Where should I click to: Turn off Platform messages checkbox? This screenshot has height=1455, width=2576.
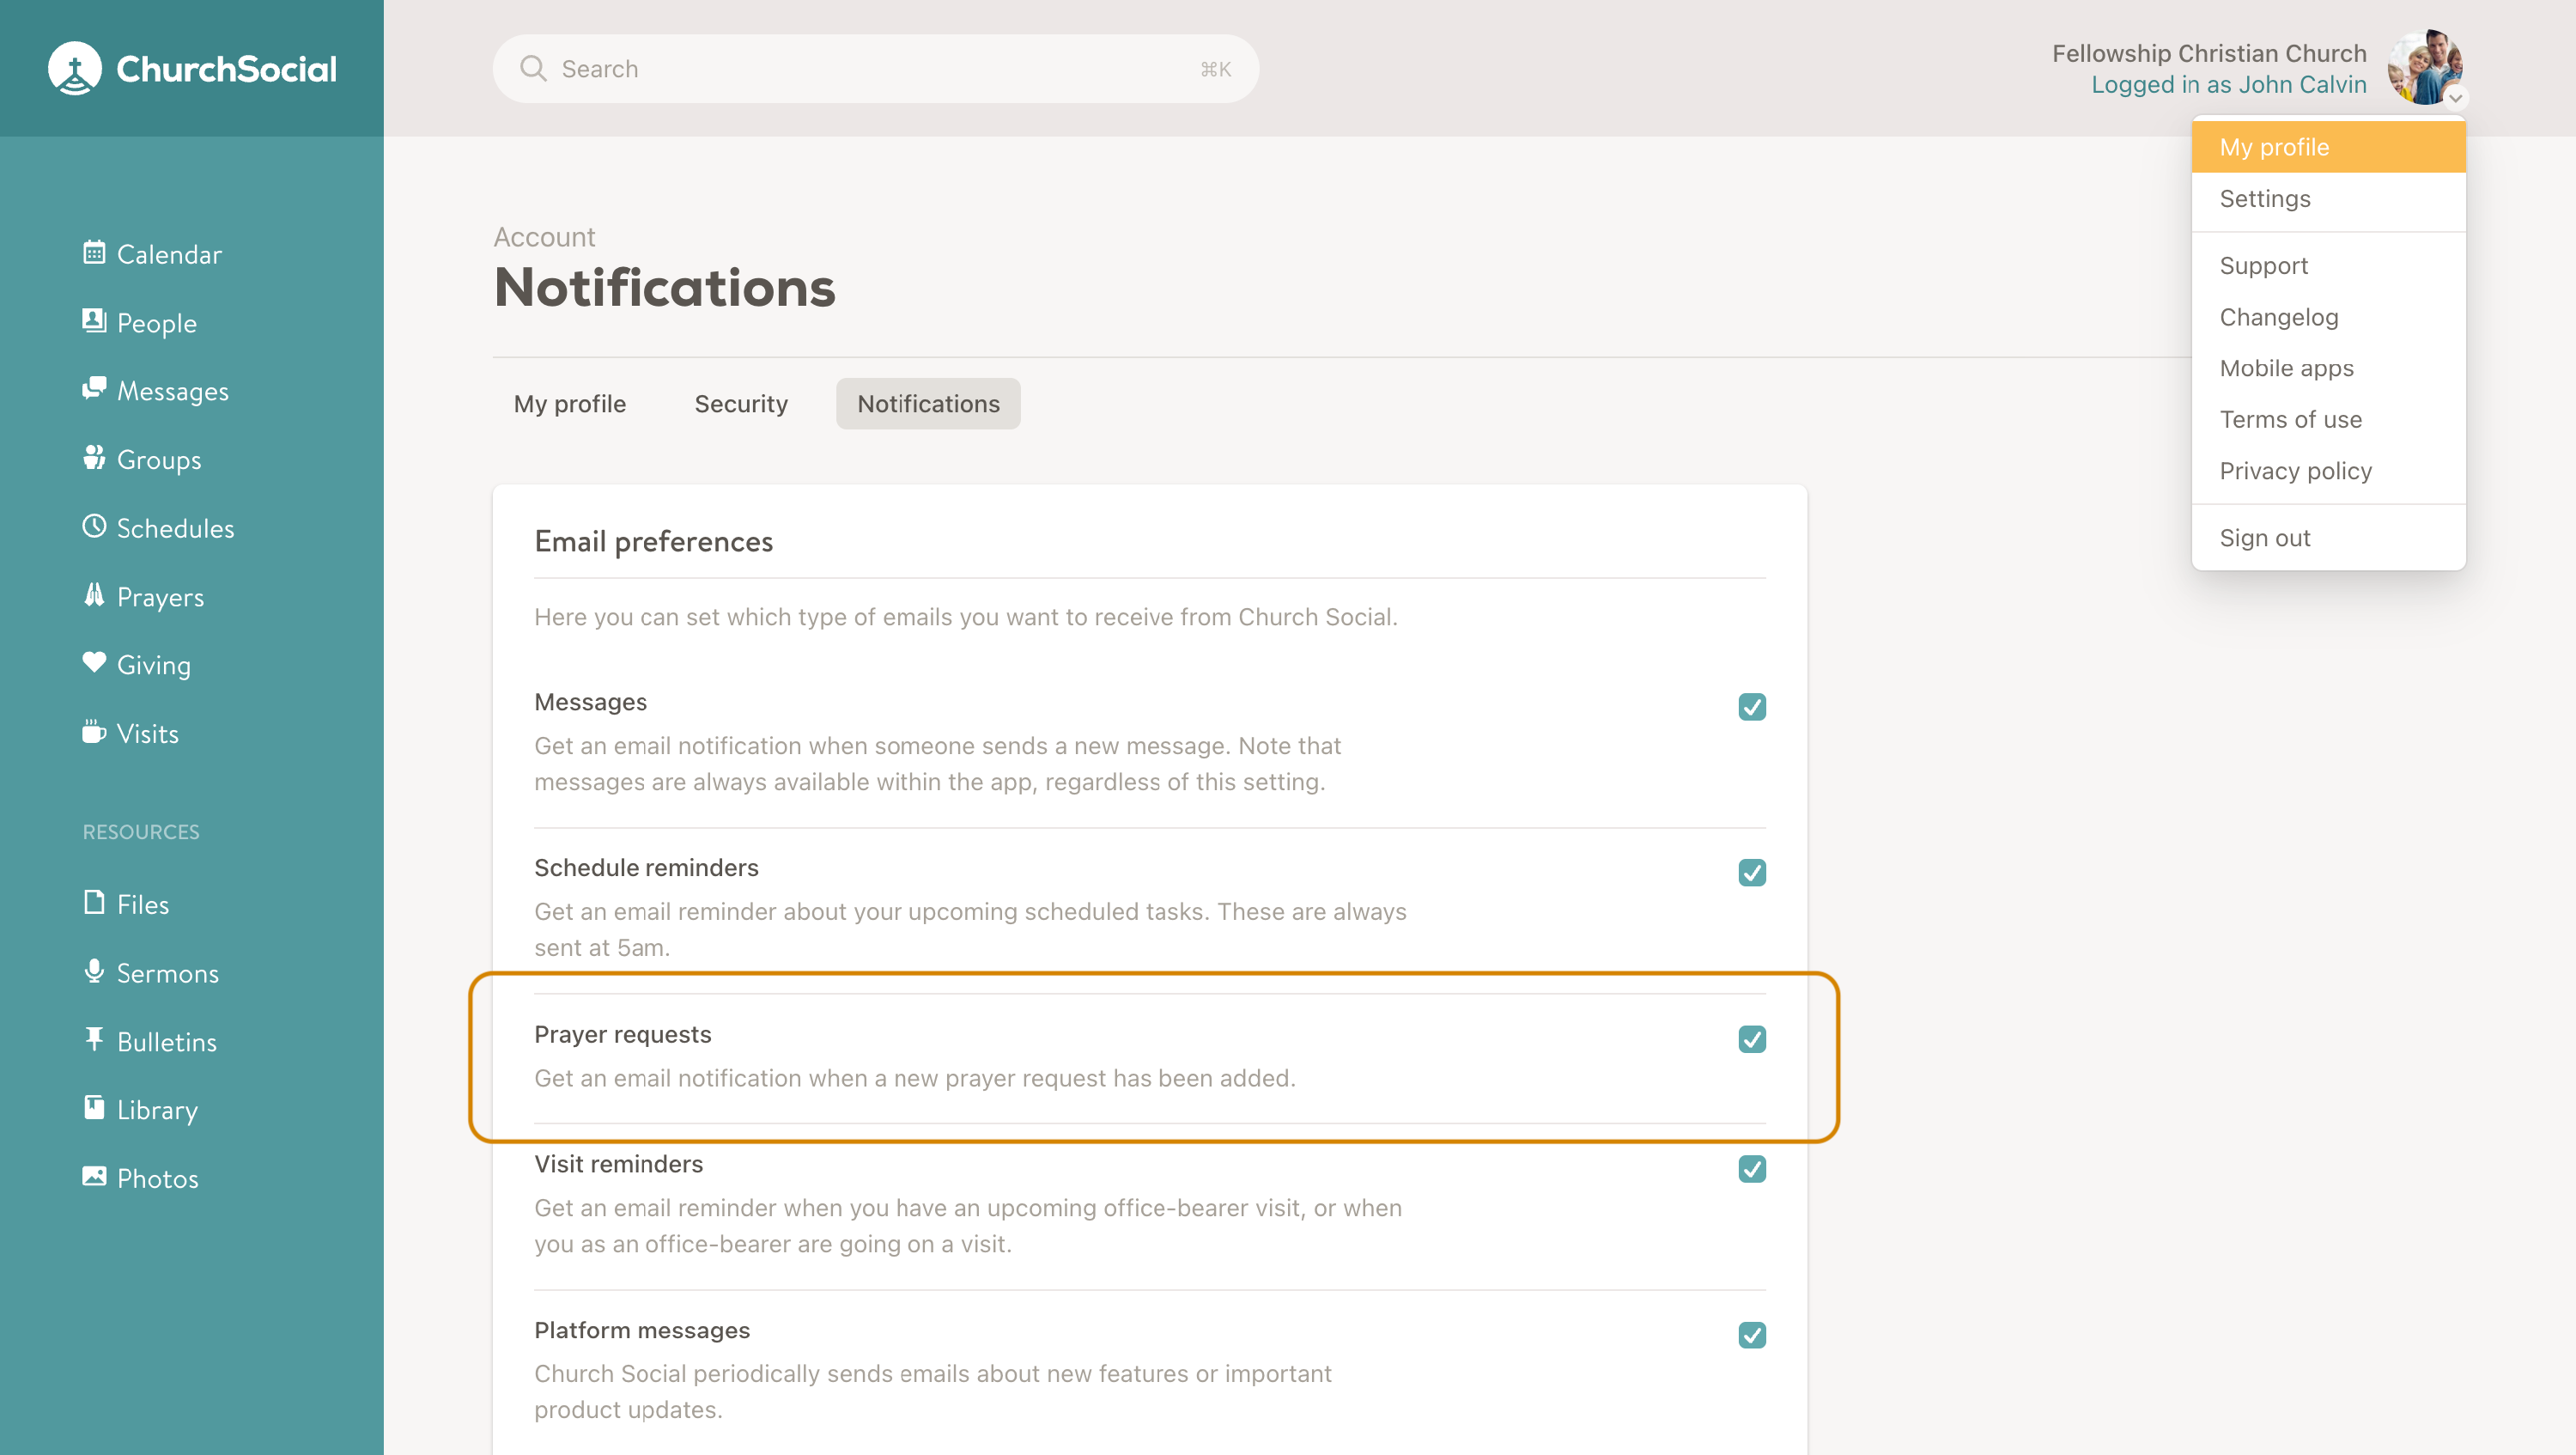coord(1751,1335)
